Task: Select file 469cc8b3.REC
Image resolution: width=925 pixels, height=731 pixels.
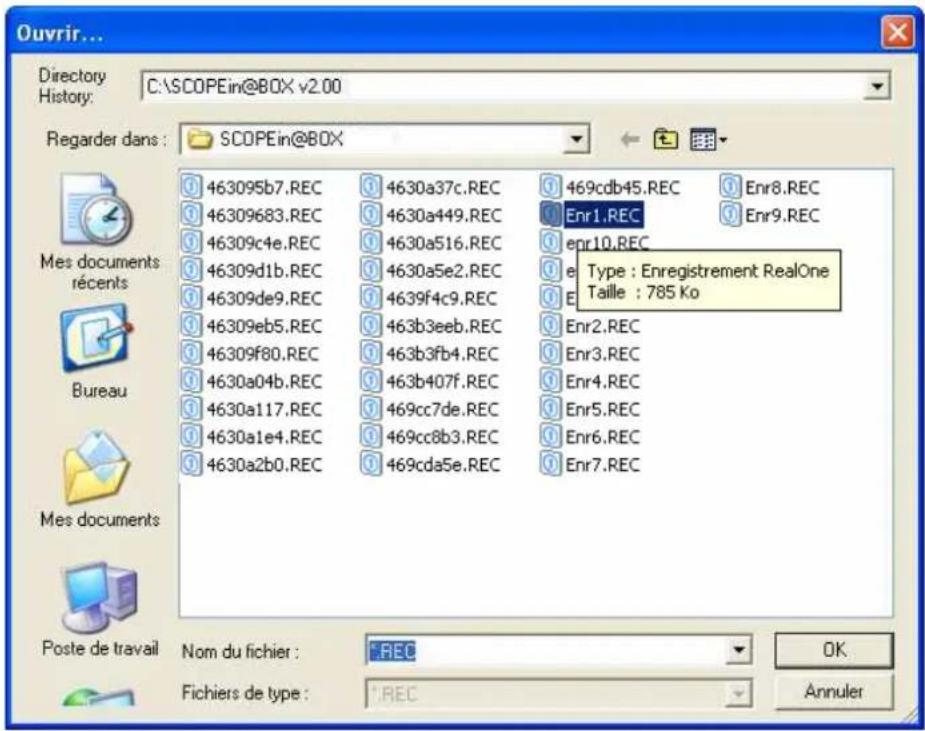Action: coord(431,437)
